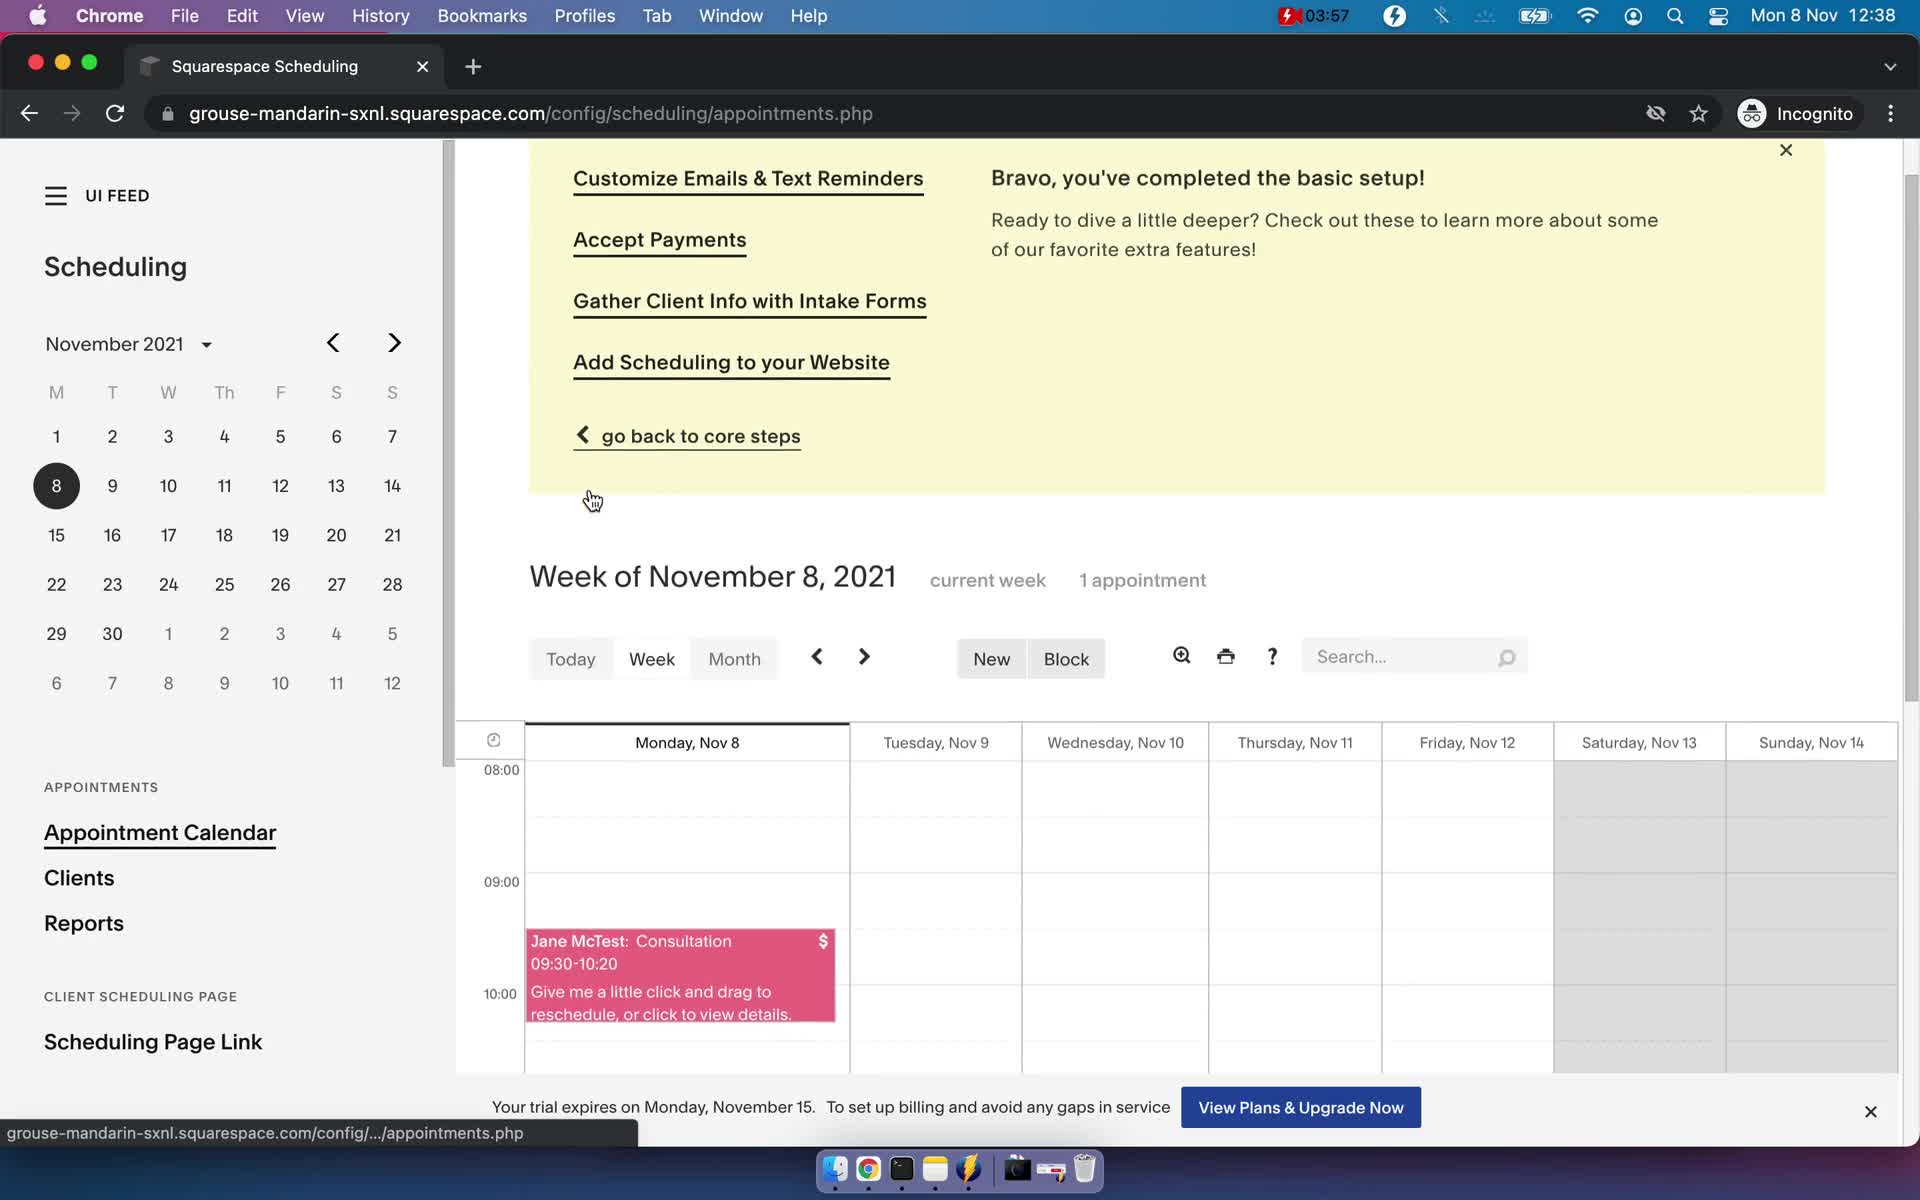1920x1200 pixels.
Task: Open the Bookmarks menu
Action: (x=482, y=16)
